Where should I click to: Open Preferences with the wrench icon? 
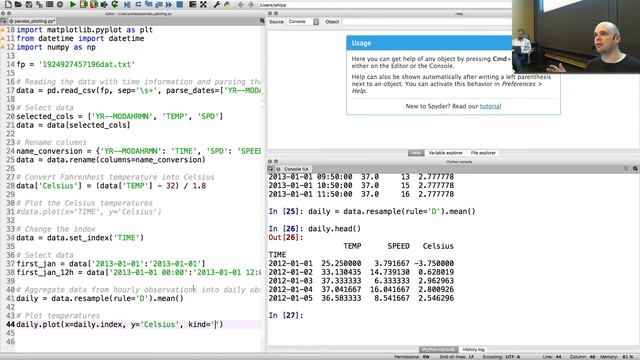[x=216, y=4]
